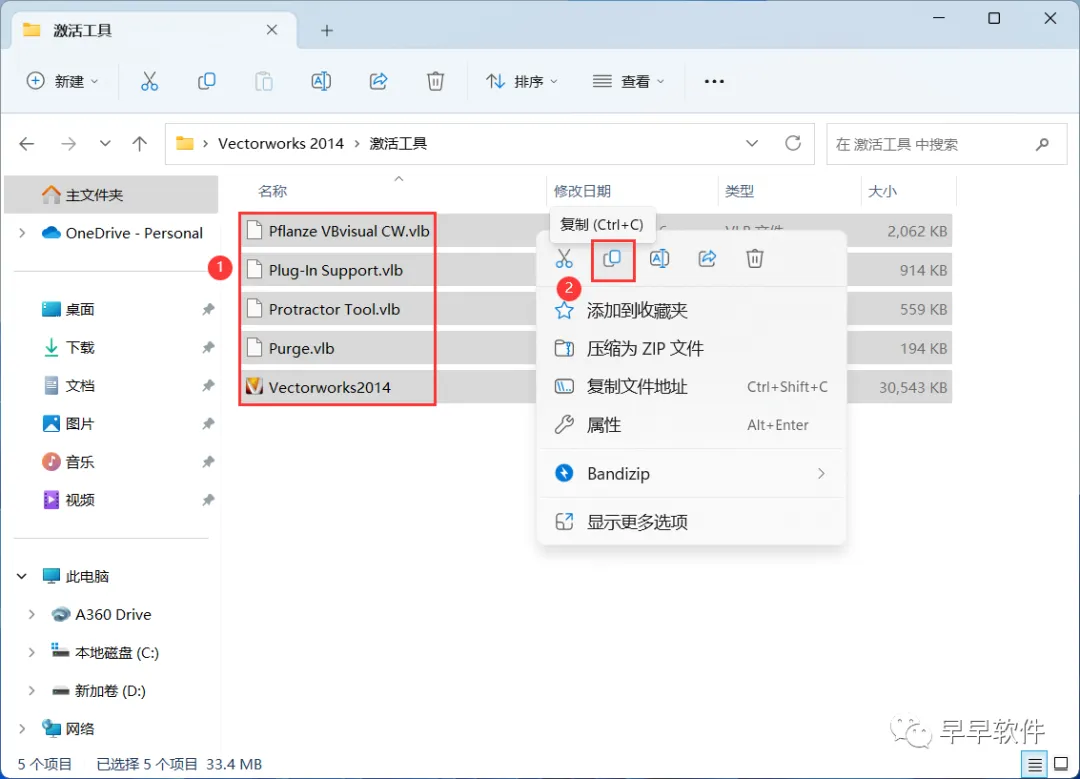
Task: Click Rename icon in context menu
Action: coord(659,259)
